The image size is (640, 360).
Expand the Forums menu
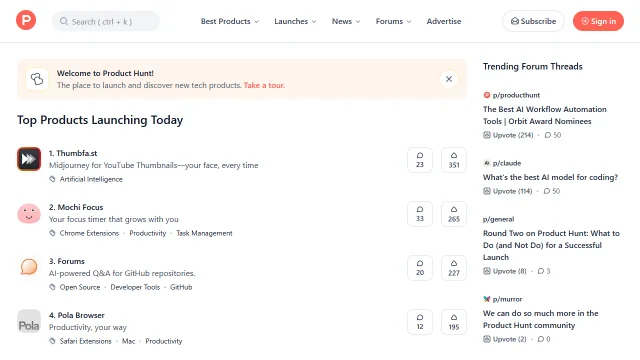[393, 21]
